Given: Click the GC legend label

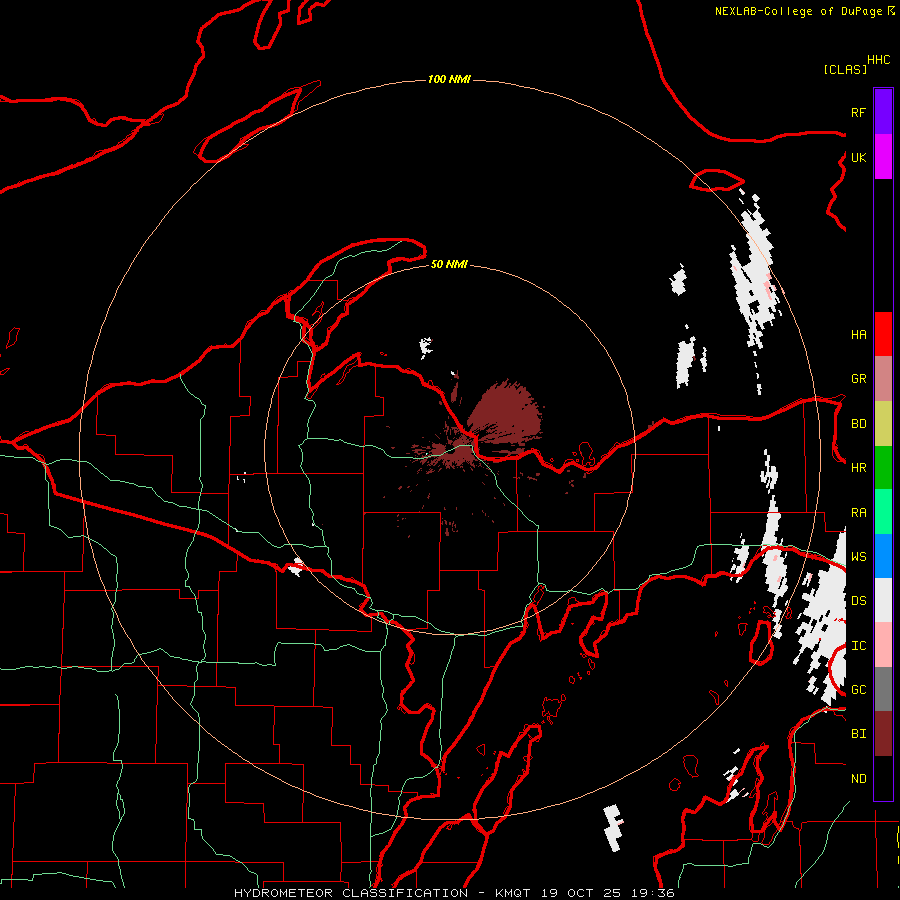Looking at the screenshot, I should click(858, 690).
